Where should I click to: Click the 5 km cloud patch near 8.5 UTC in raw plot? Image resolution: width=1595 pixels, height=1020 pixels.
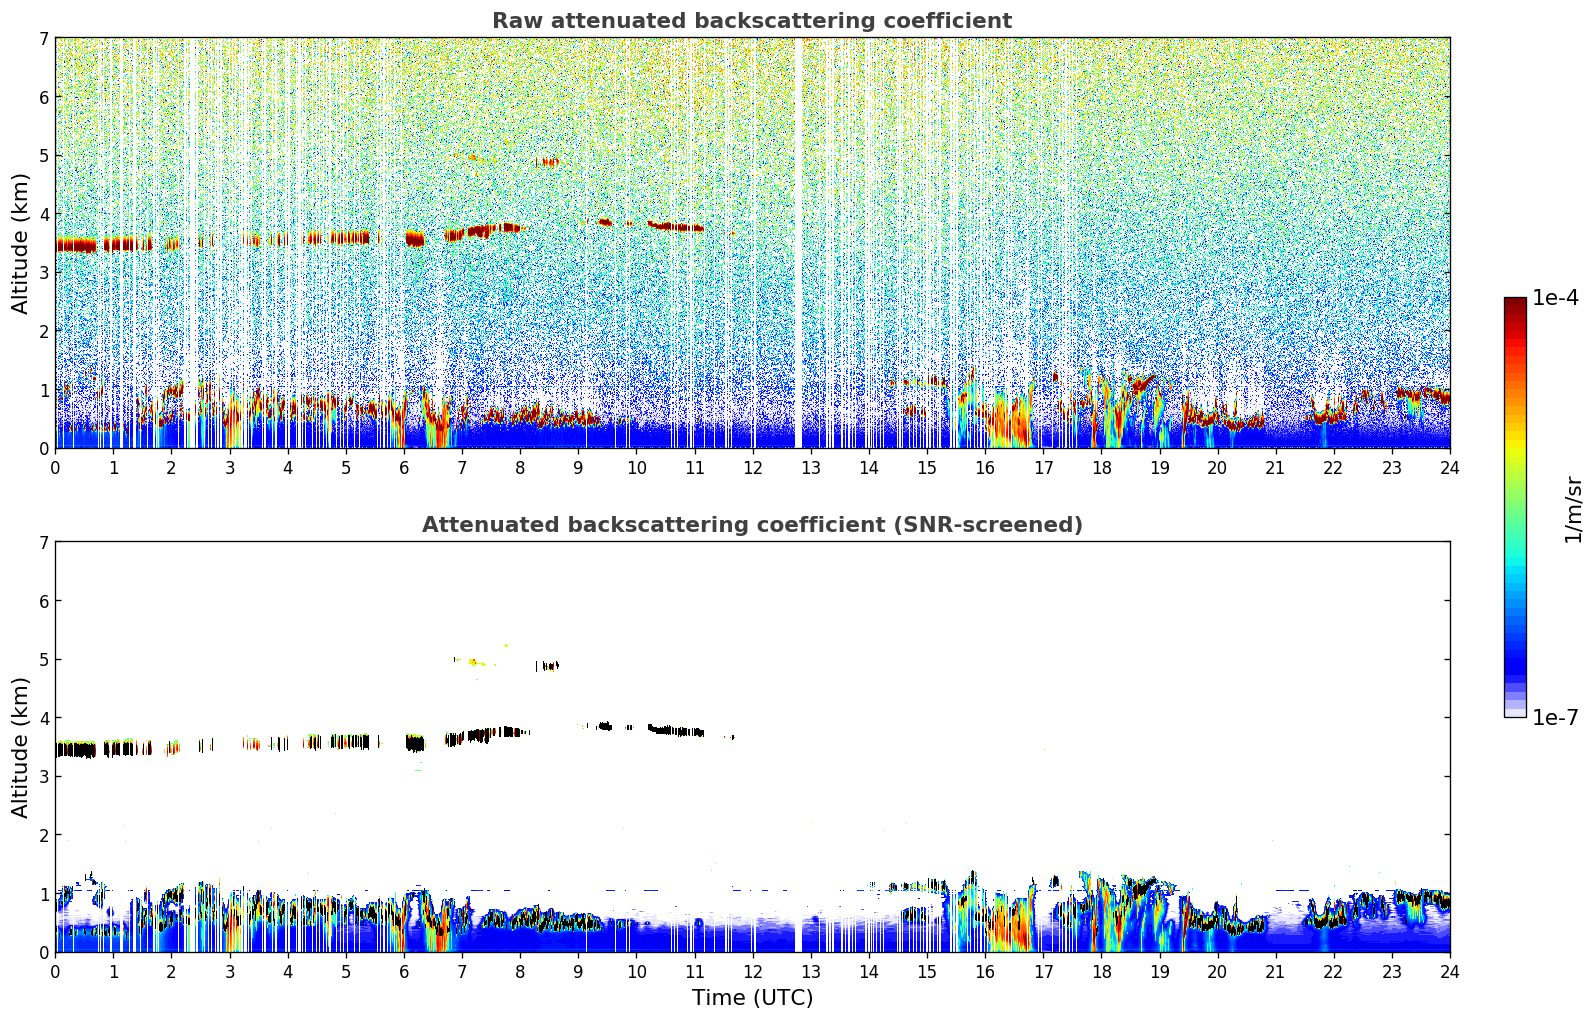coord(547,162)
